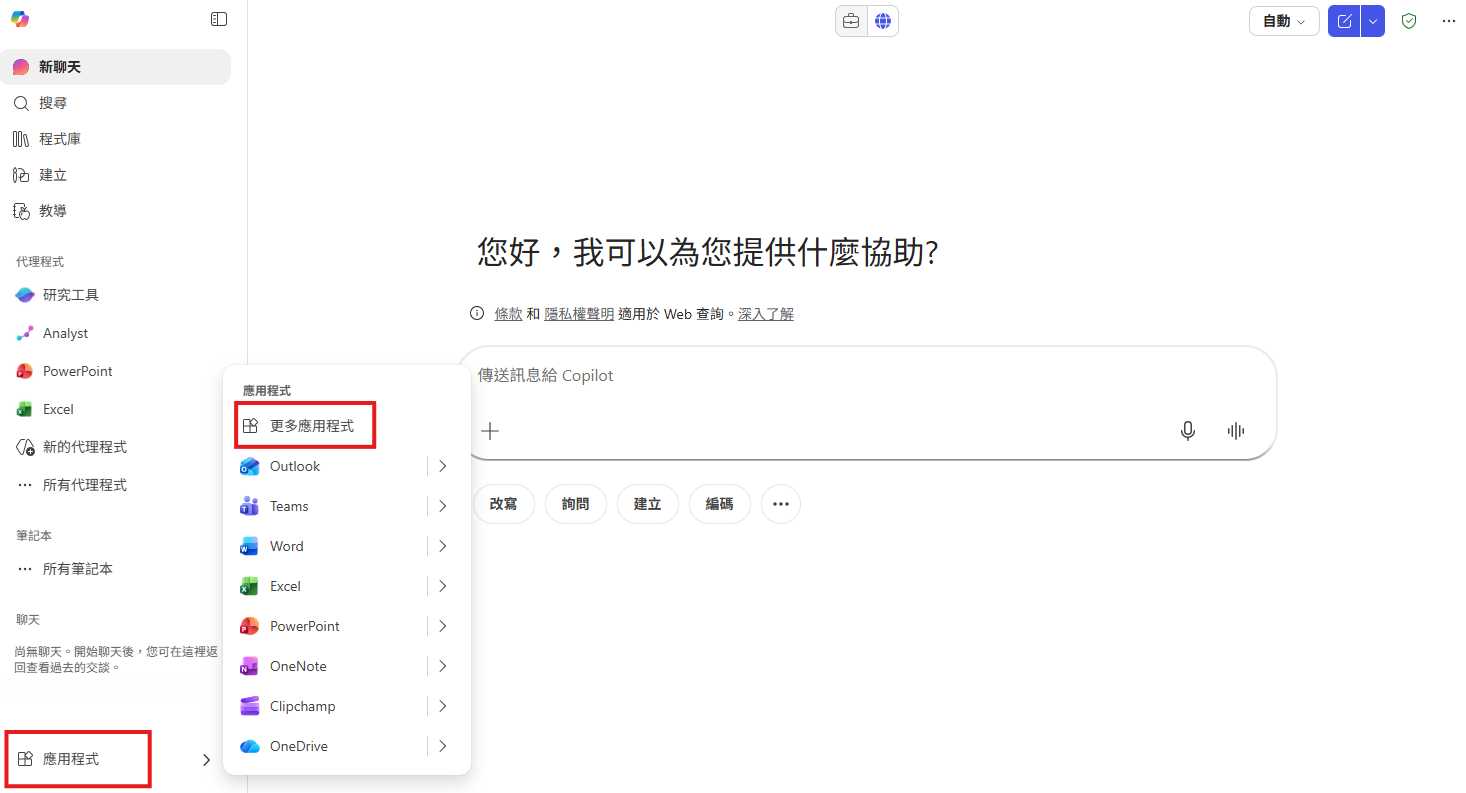Click the blue new chat compose button
Viewport: 1466px width, 793px height.
pos(1344,21)
